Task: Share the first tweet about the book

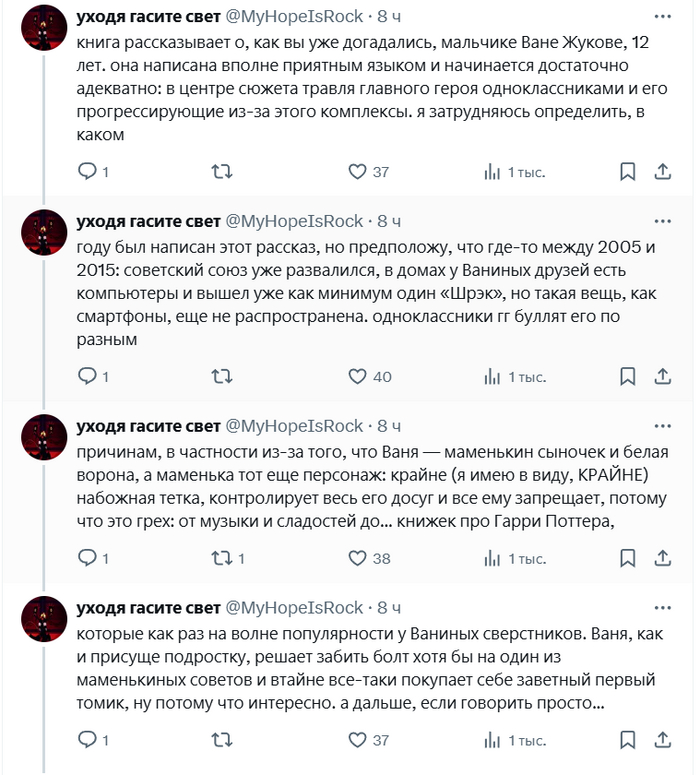Action: coord(662,172)
